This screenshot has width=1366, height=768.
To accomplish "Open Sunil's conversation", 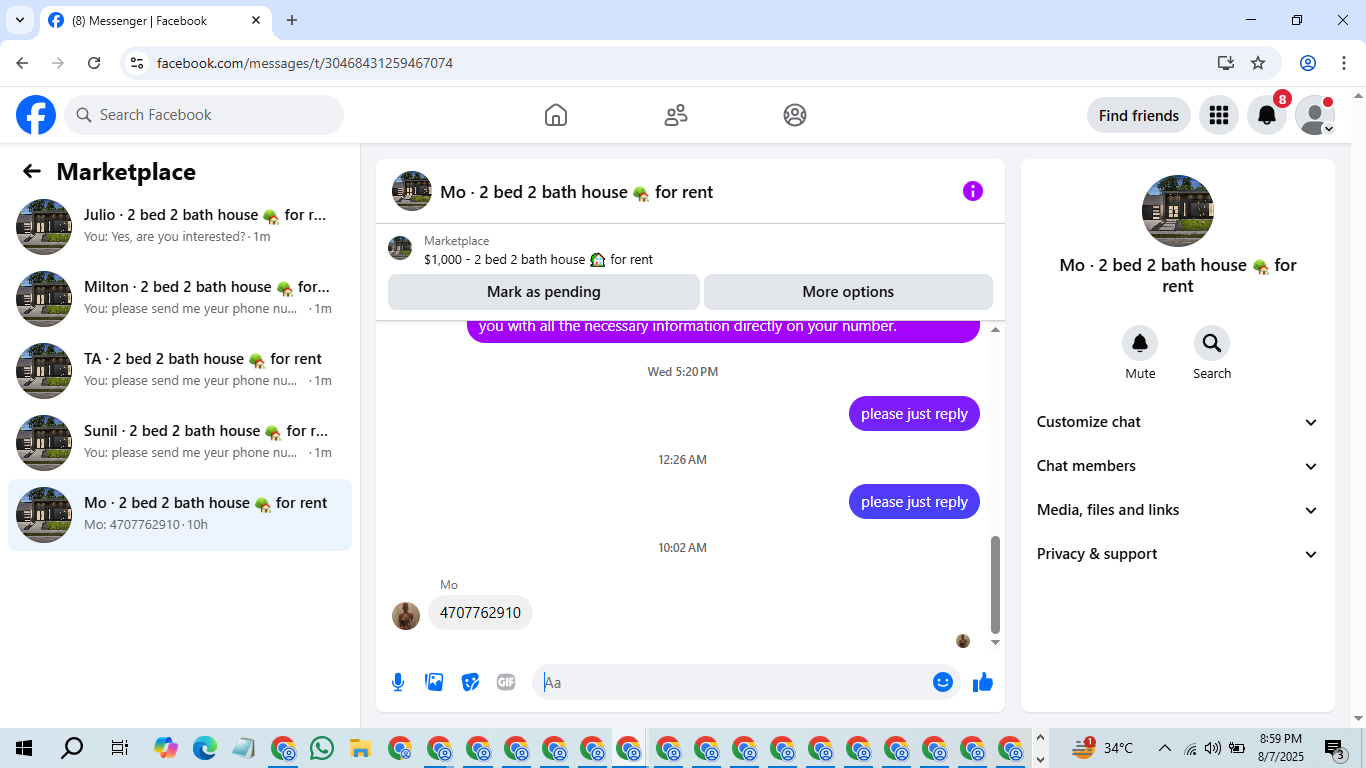I will pyautogui.click(x=180, y=443).
